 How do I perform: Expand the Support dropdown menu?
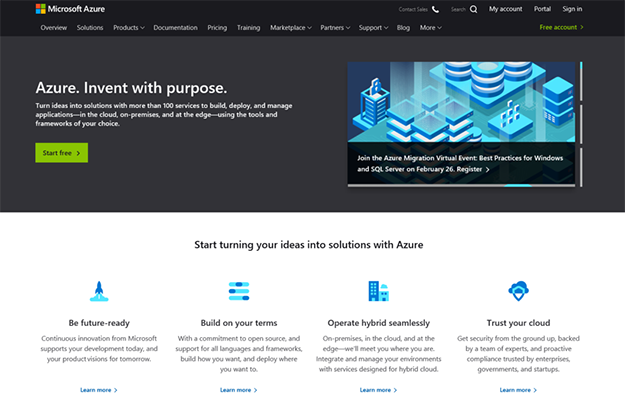373,27
